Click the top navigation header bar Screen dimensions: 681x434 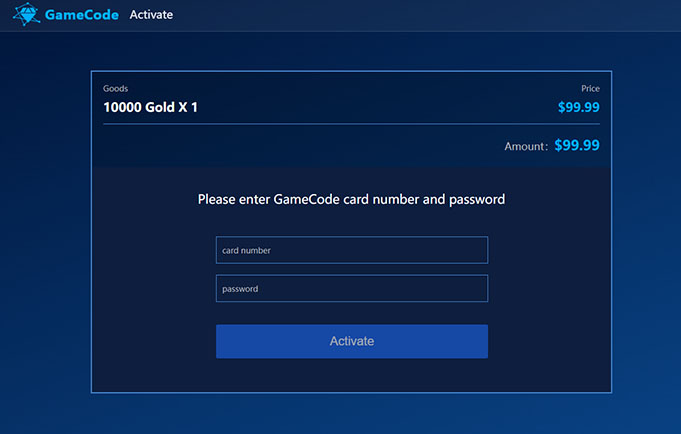[x=340, y=16]
